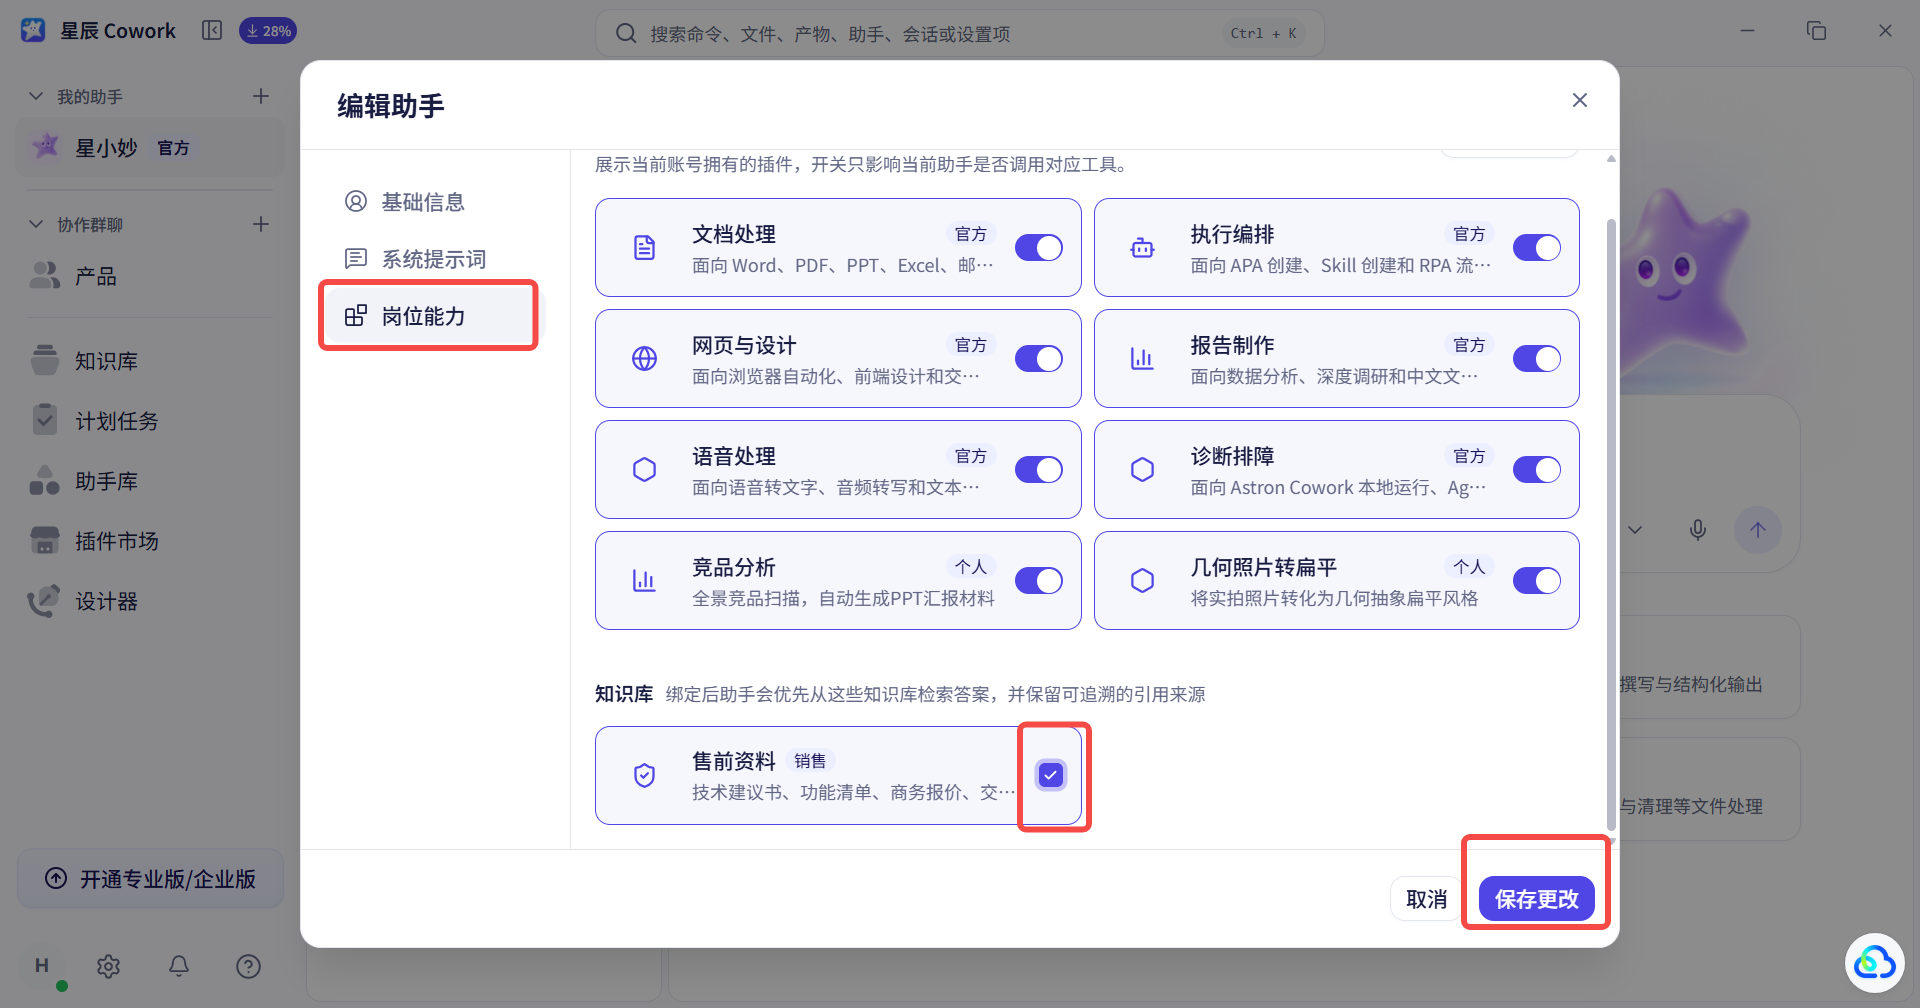The image size is (1920, 1008).
Task: Click the 文档处理 document icon
Action: coord(645,248)
